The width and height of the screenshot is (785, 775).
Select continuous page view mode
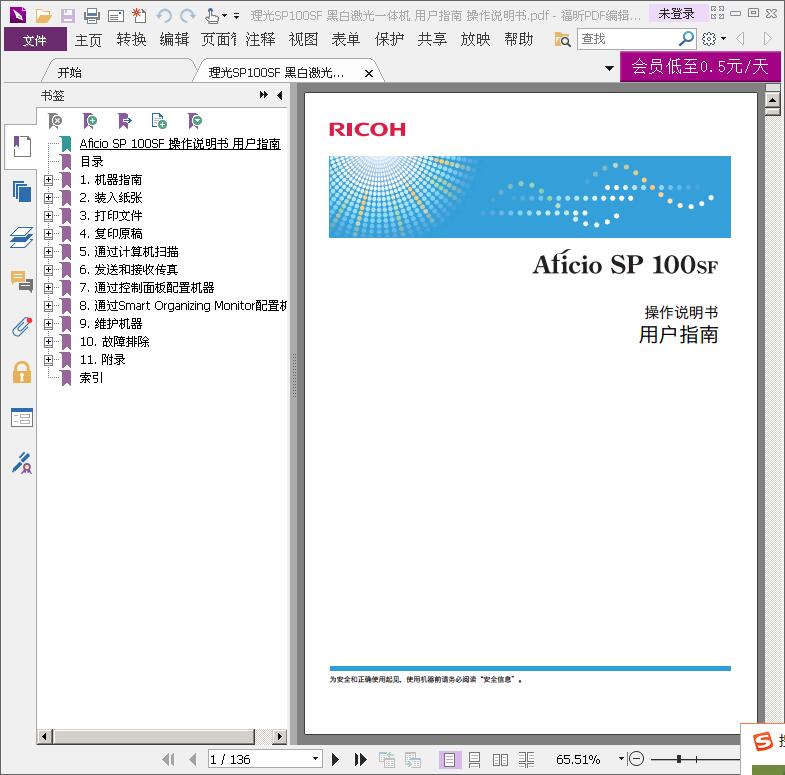(x=474, y=759)
